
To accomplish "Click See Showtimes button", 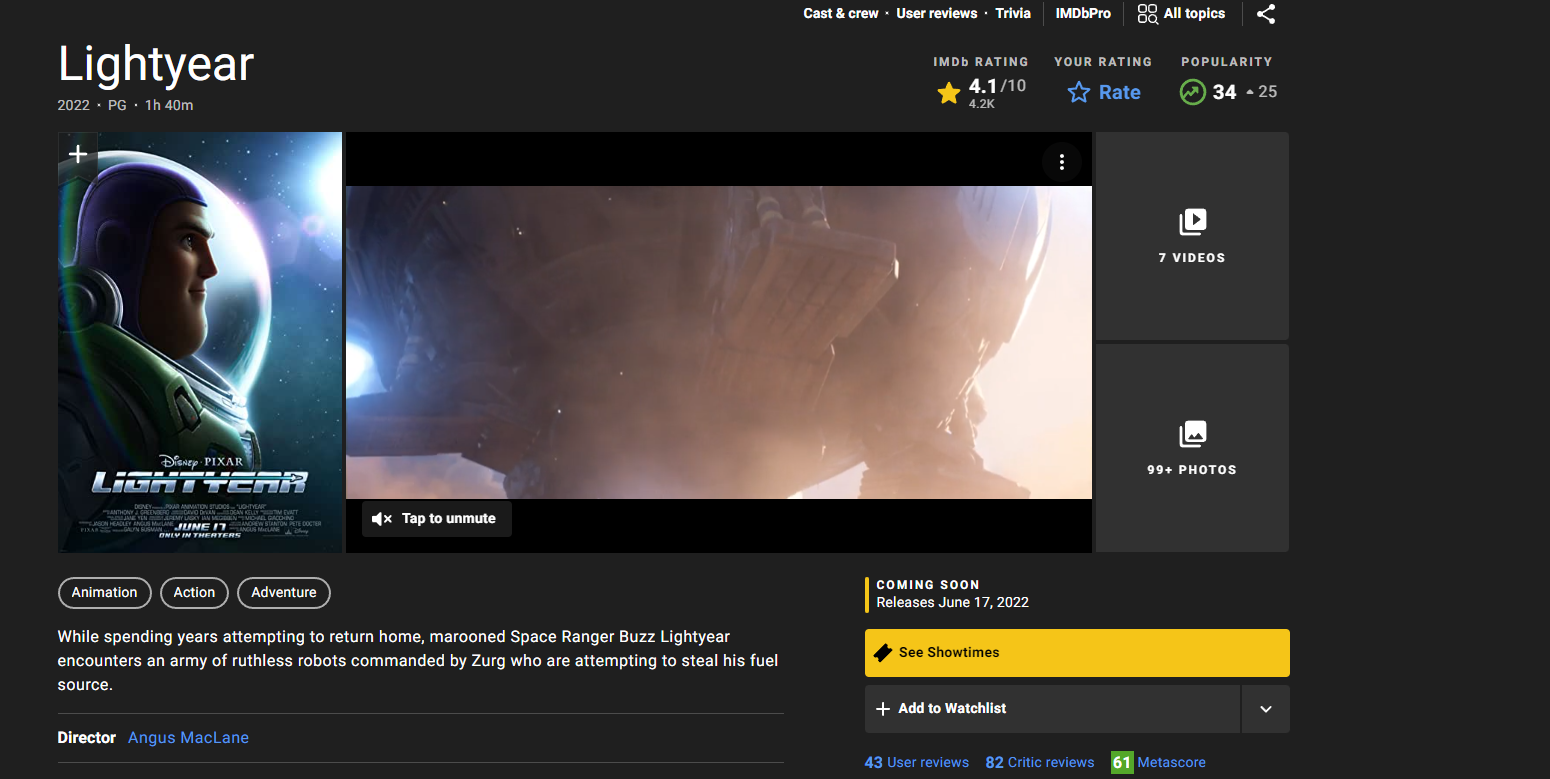I will click(x=1077, y=653).
